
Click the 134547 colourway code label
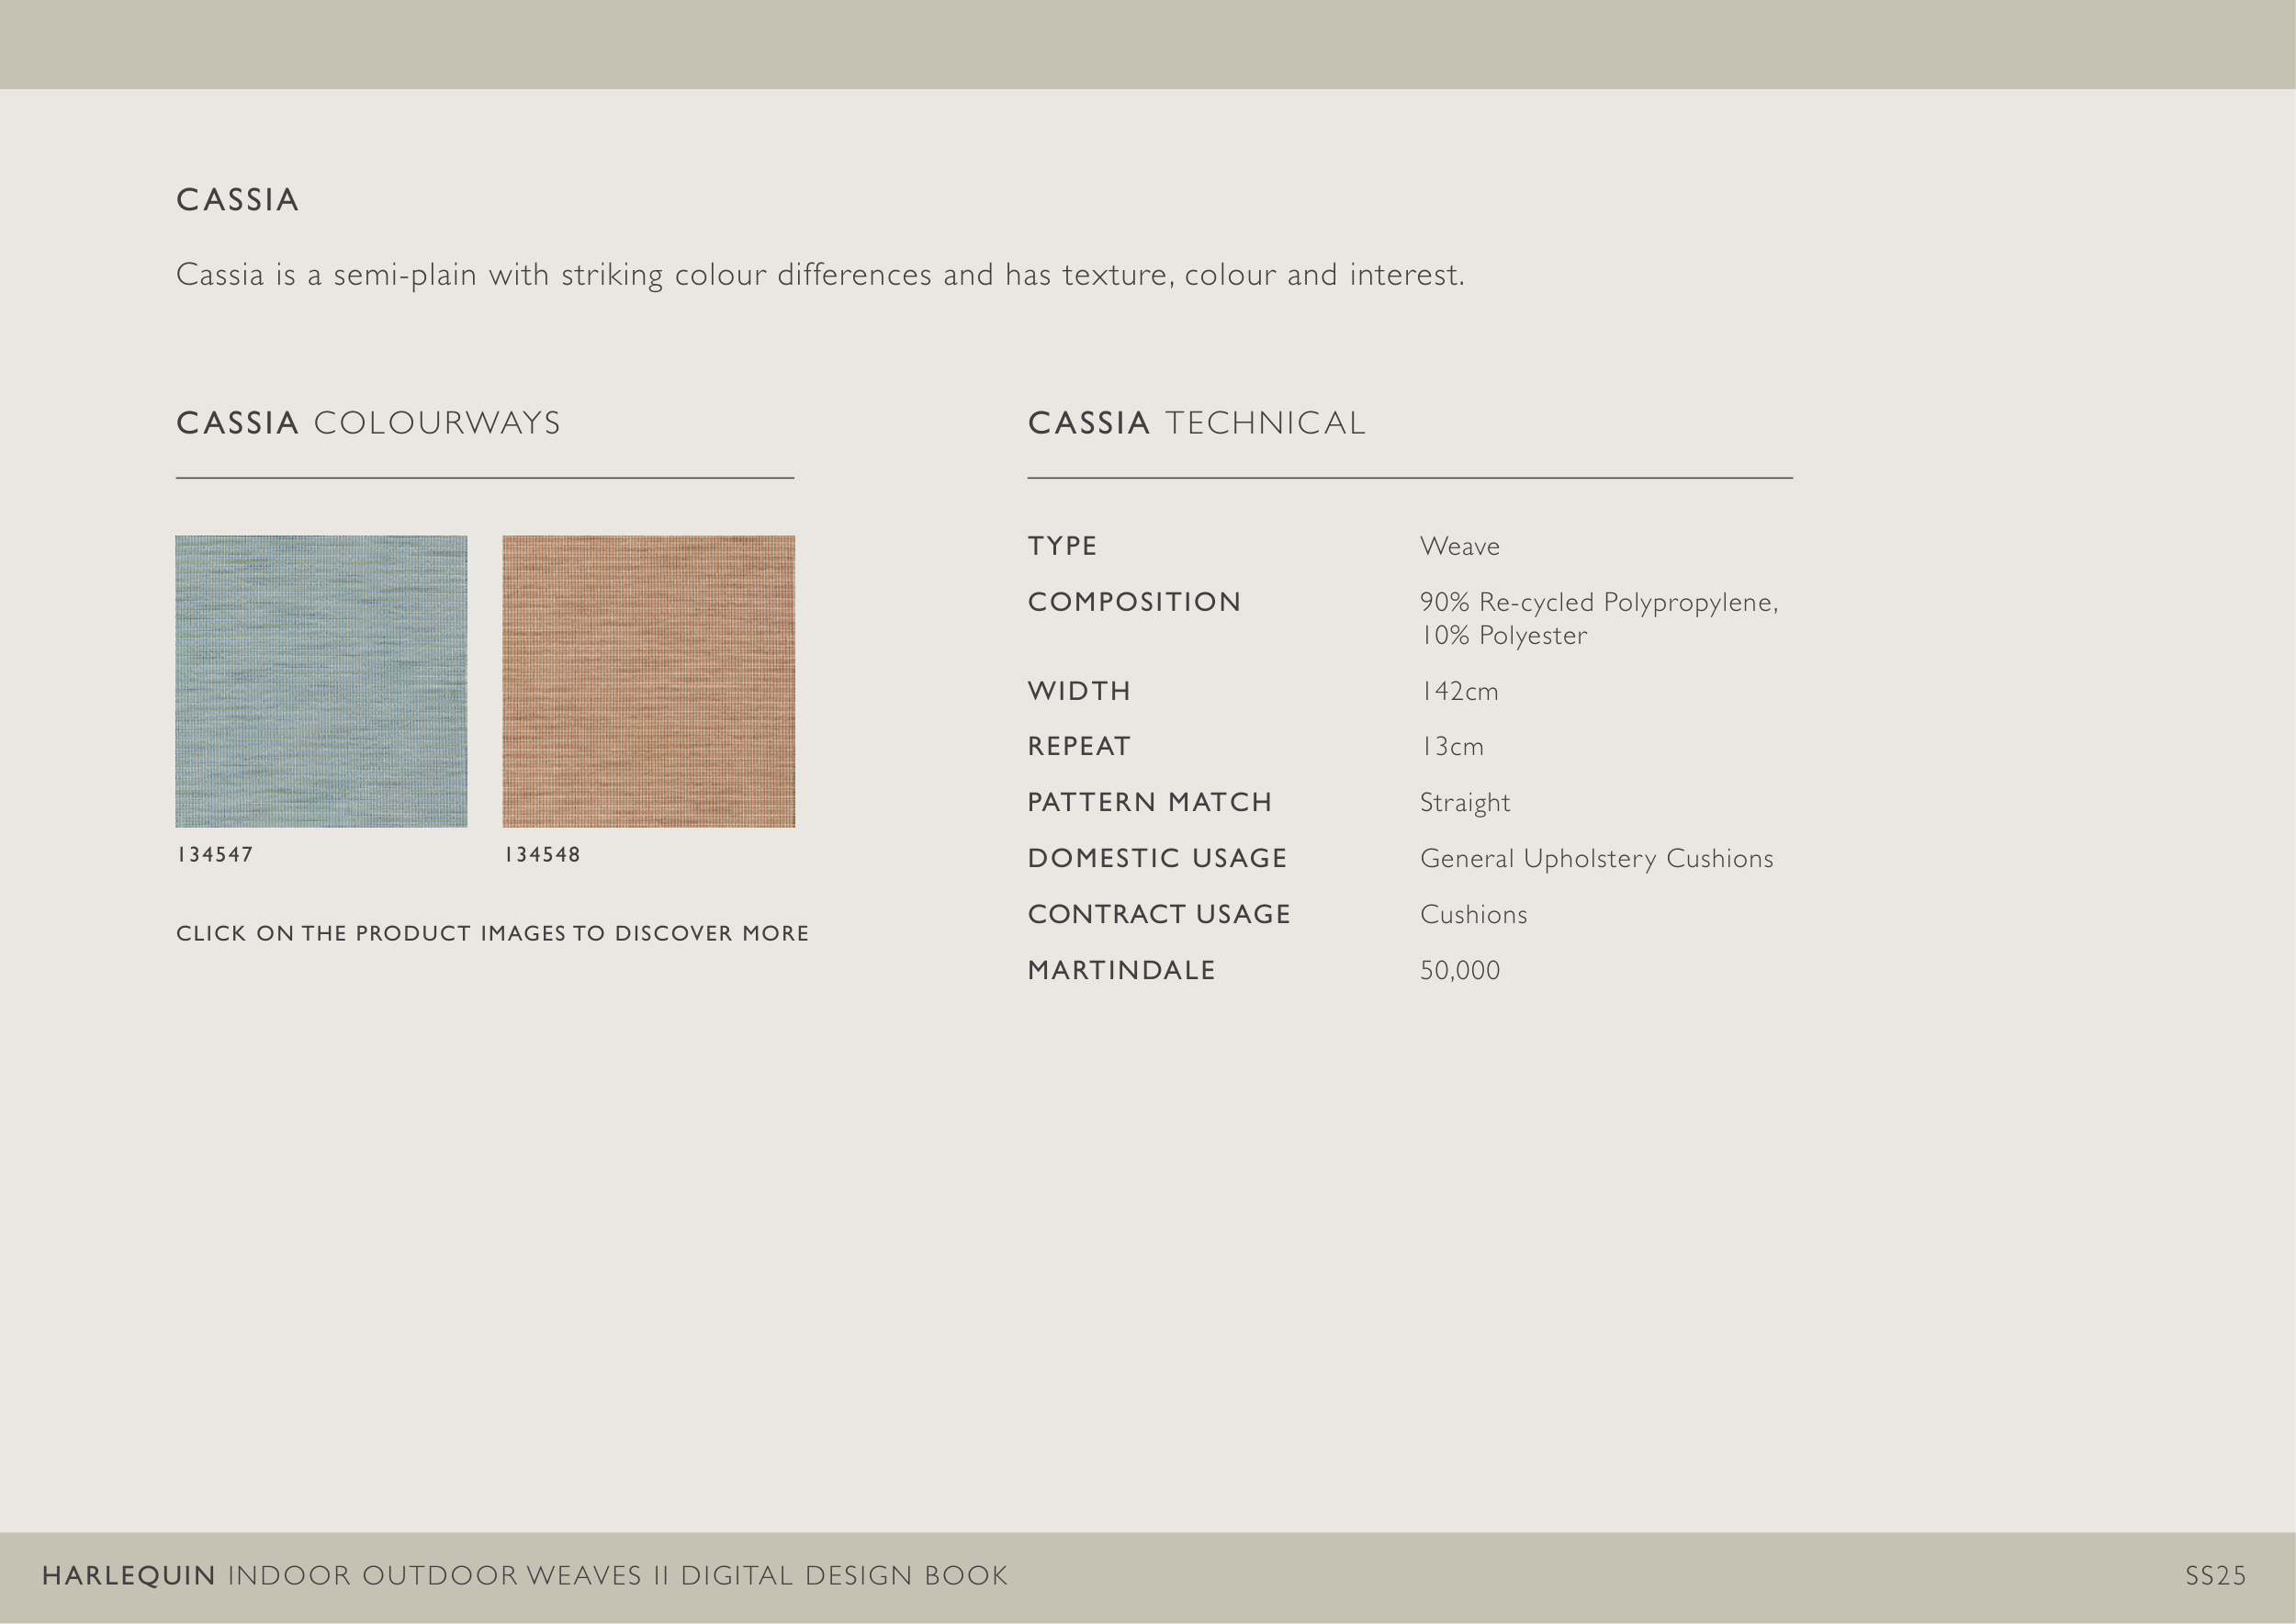215,855
